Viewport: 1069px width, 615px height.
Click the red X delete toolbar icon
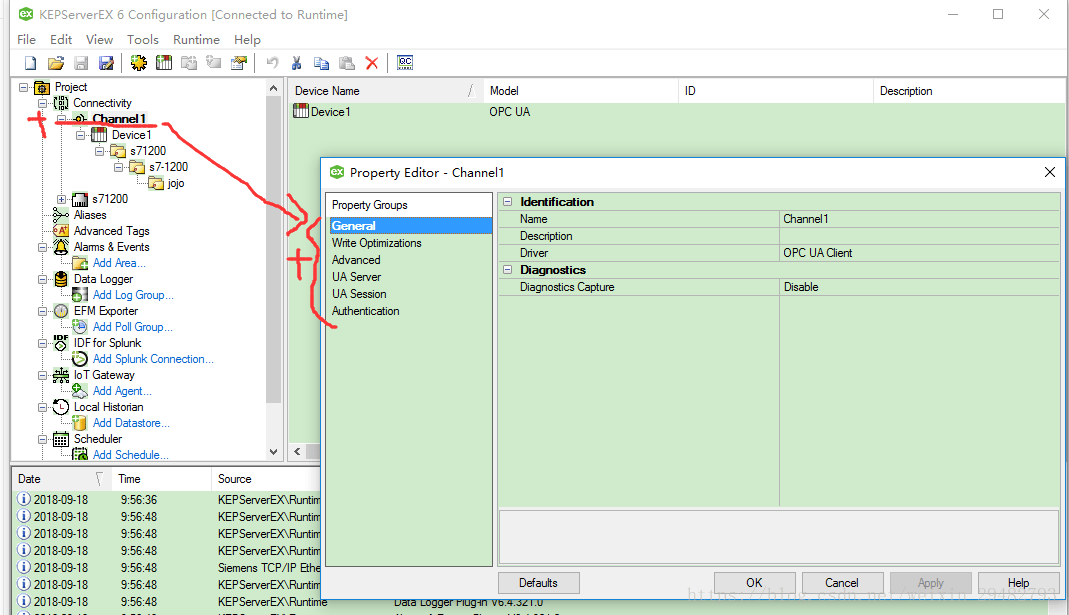pos(372,62)
